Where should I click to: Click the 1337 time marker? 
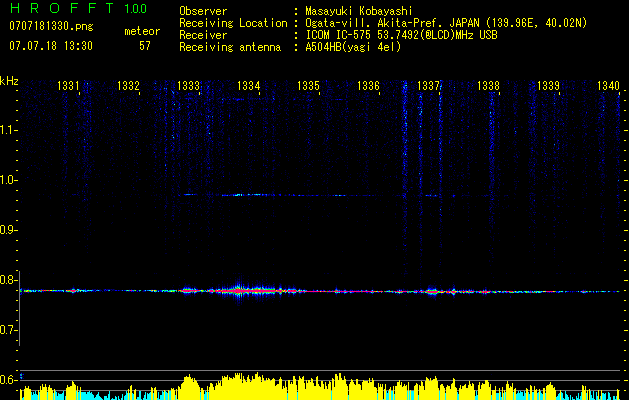pos(428,85)
